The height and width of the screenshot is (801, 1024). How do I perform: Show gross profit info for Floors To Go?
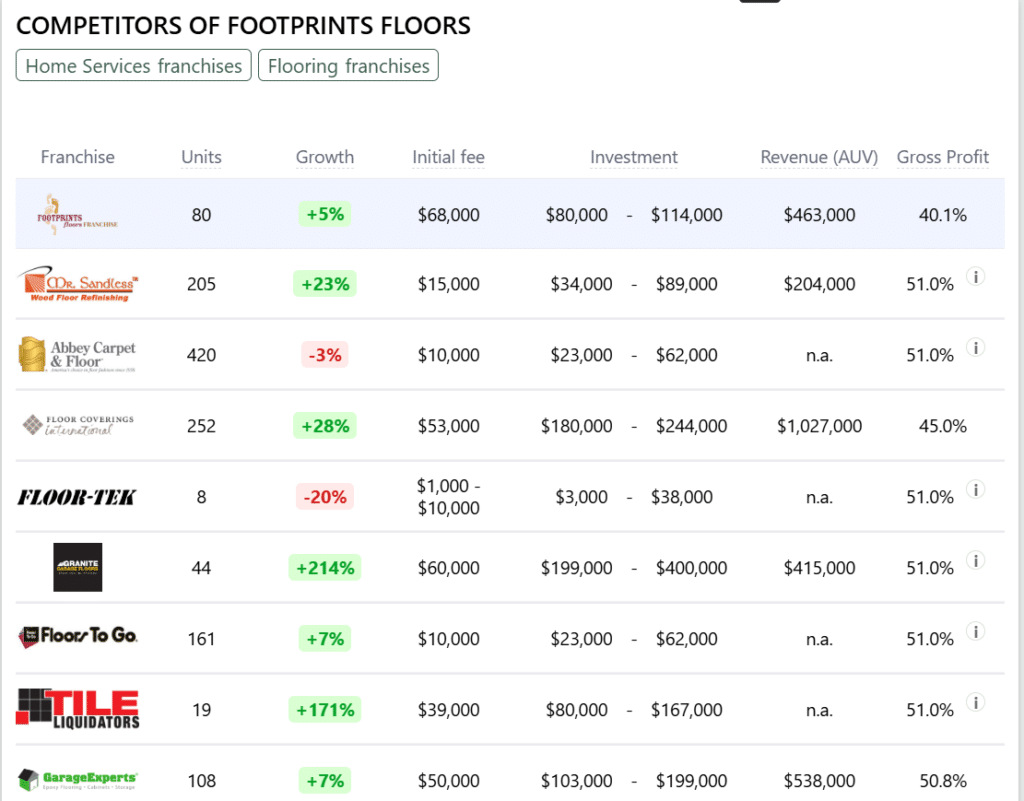click(x=976, y=631)
